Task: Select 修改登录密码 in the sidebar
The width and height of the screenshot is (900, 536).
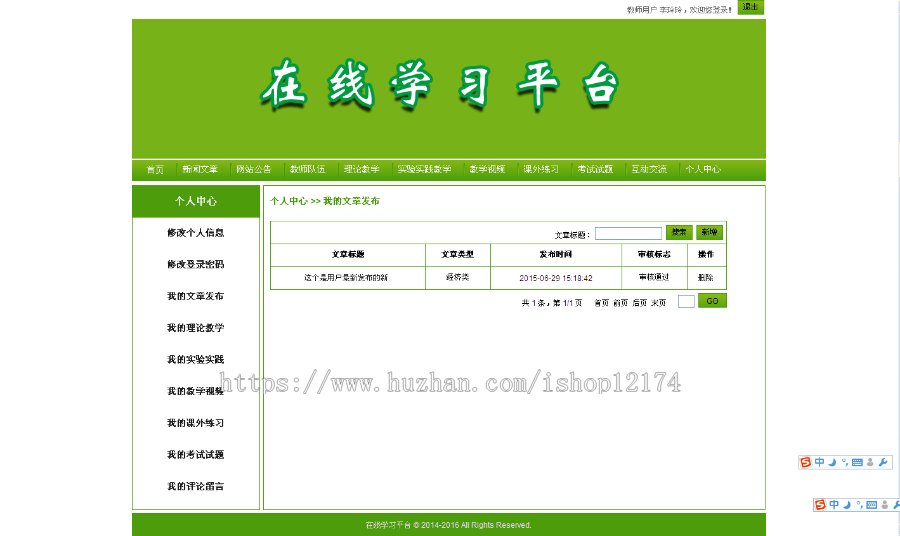Action: (196, 264)
